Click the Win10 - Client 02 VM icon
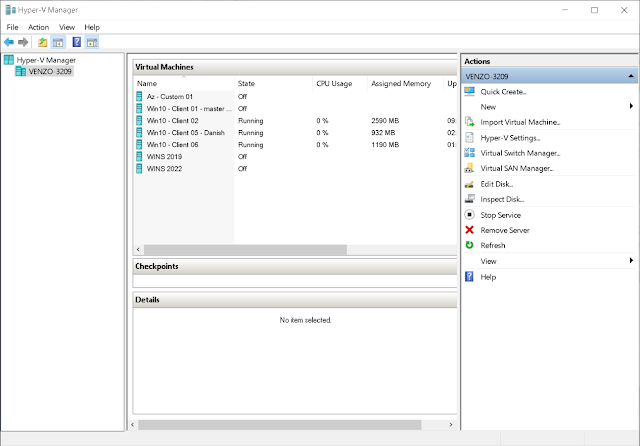The height and width of the screenshot is (446, 640). [x=139, y=121]
